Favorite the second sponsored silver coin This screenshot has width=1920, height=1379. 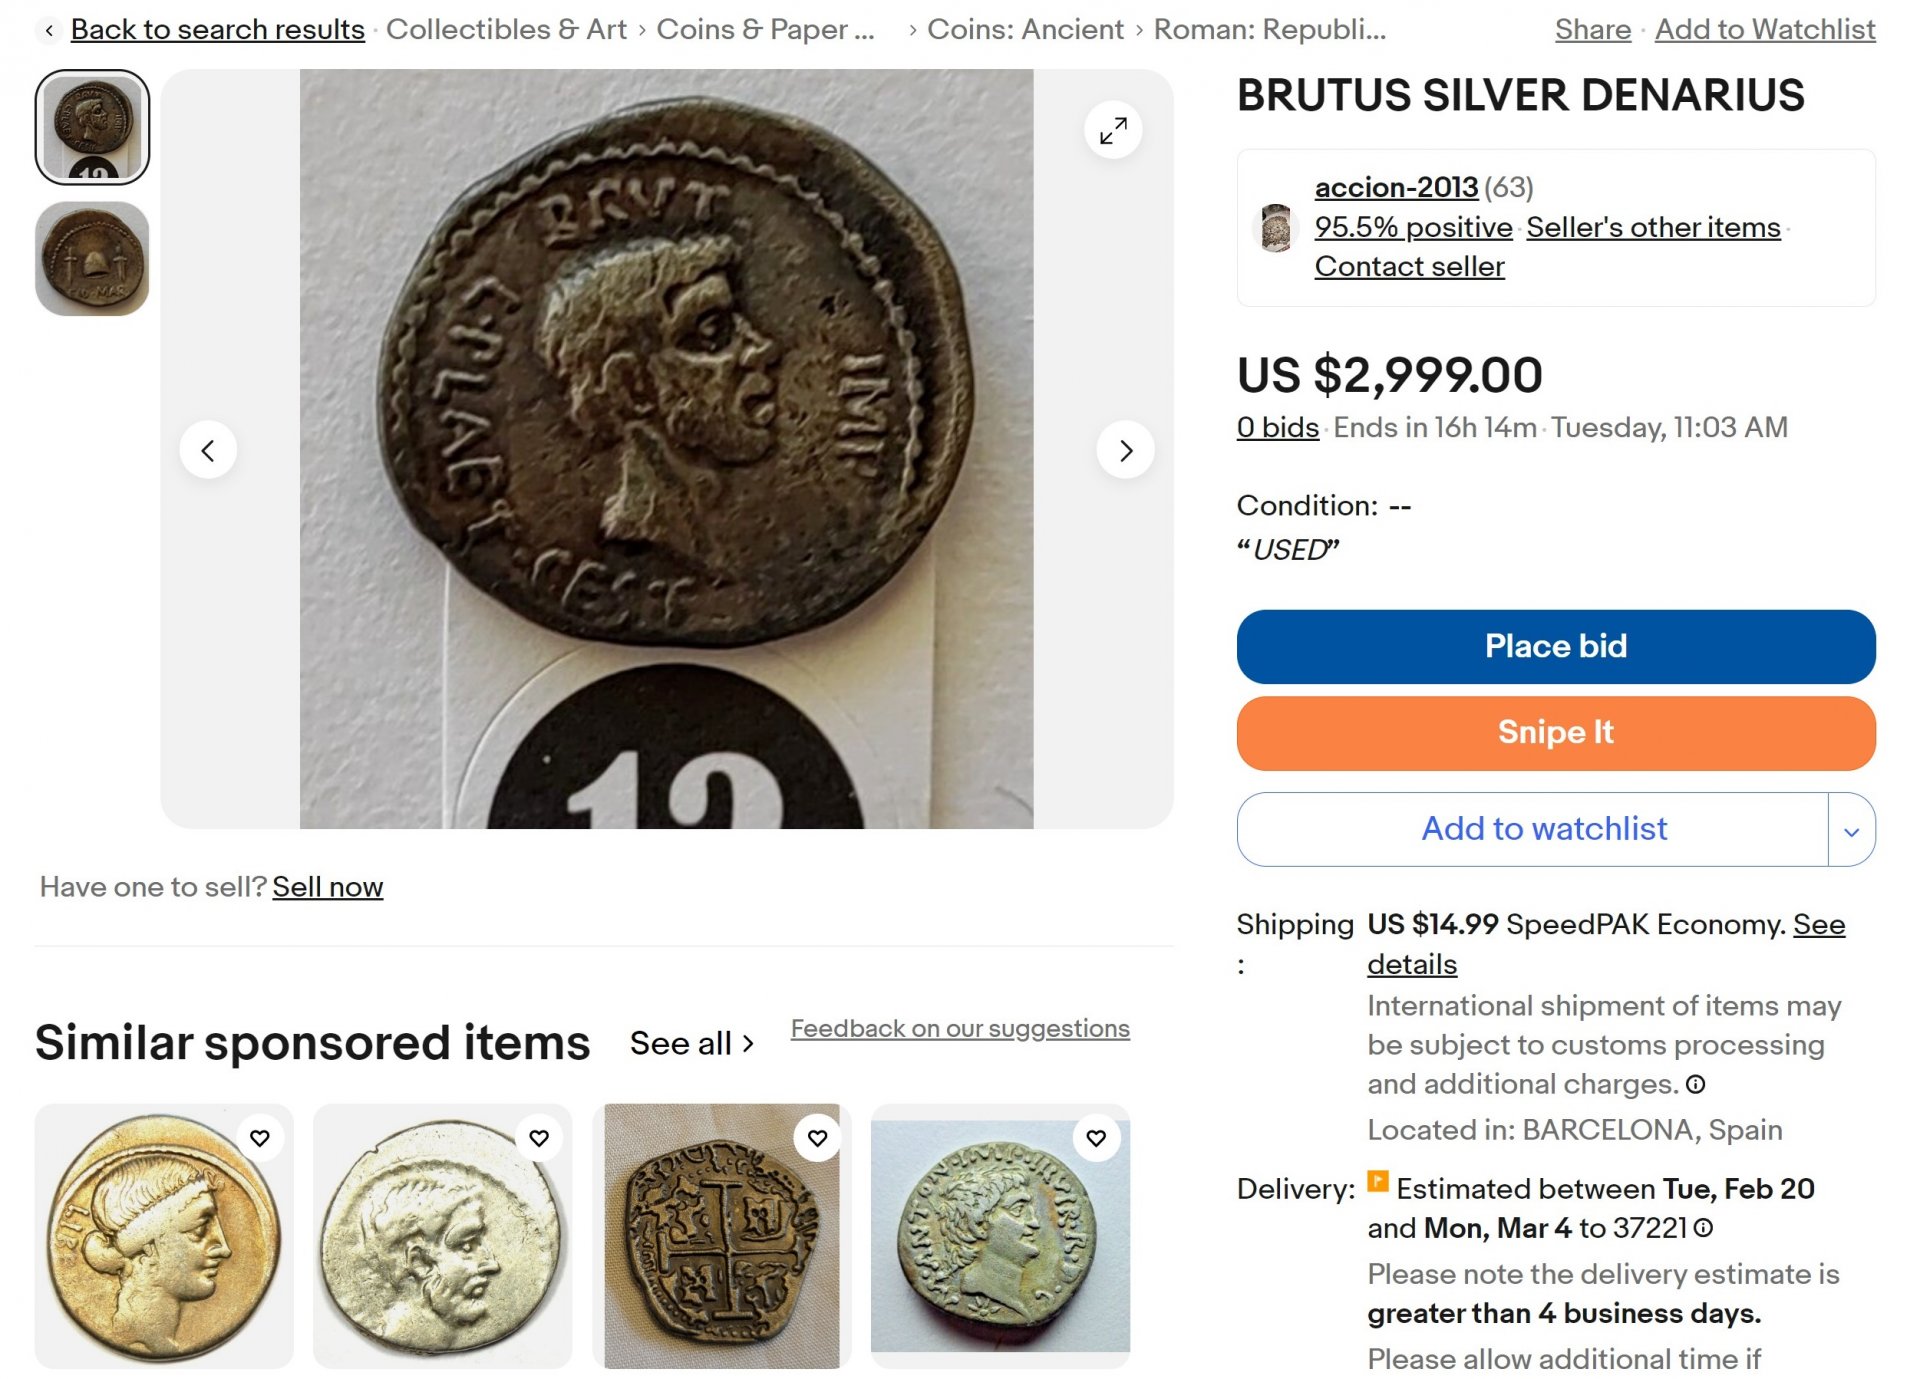click(x=539, y=1138)
